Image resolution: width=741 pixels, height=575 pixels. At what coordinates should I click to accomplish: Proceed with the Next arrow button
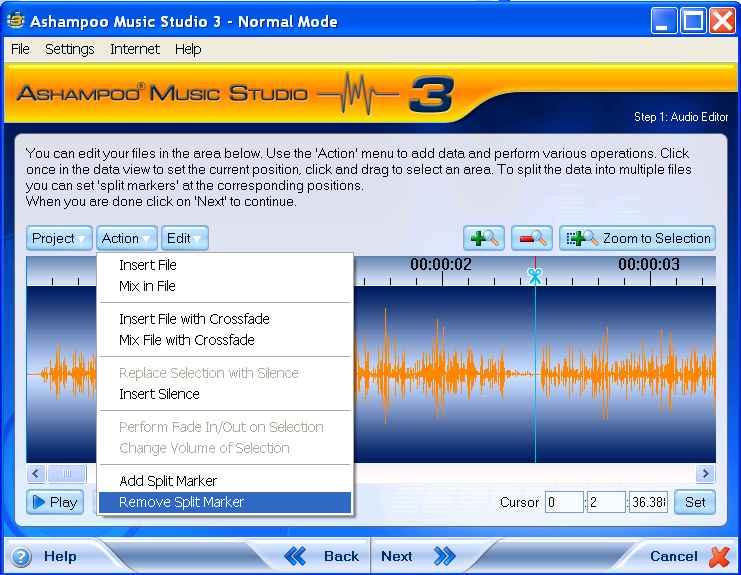[417, 556]
